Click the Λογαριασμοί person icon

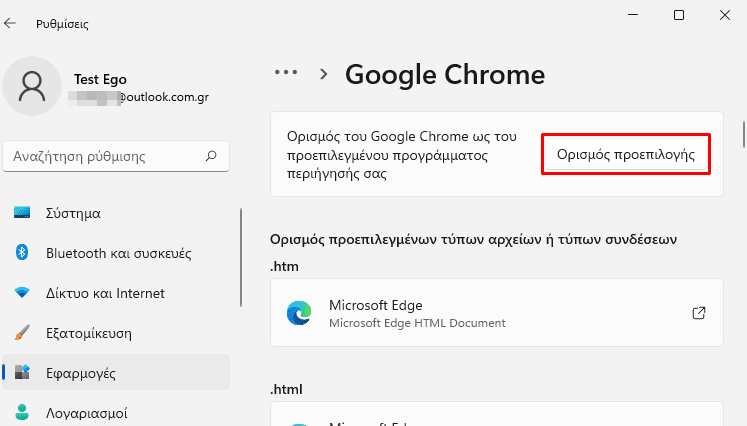pos(22,412)
